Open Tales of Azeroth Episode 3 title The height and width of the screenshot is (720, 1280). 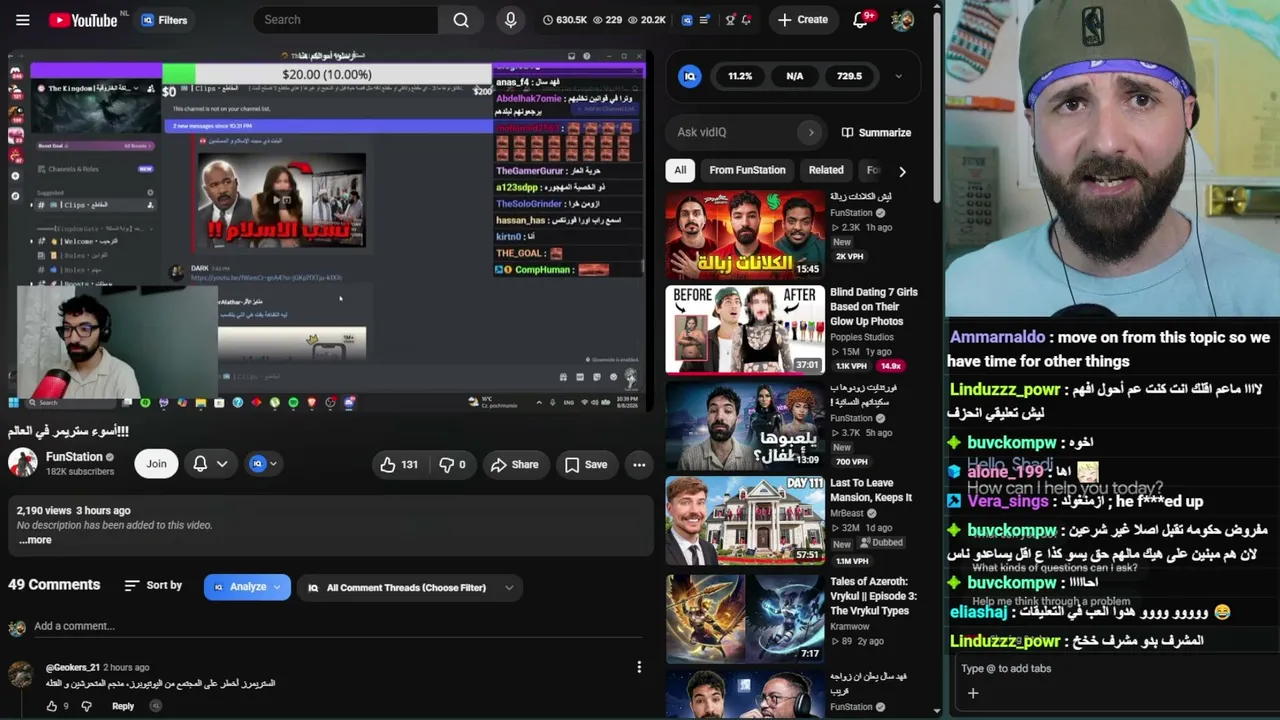click(873, 596)
